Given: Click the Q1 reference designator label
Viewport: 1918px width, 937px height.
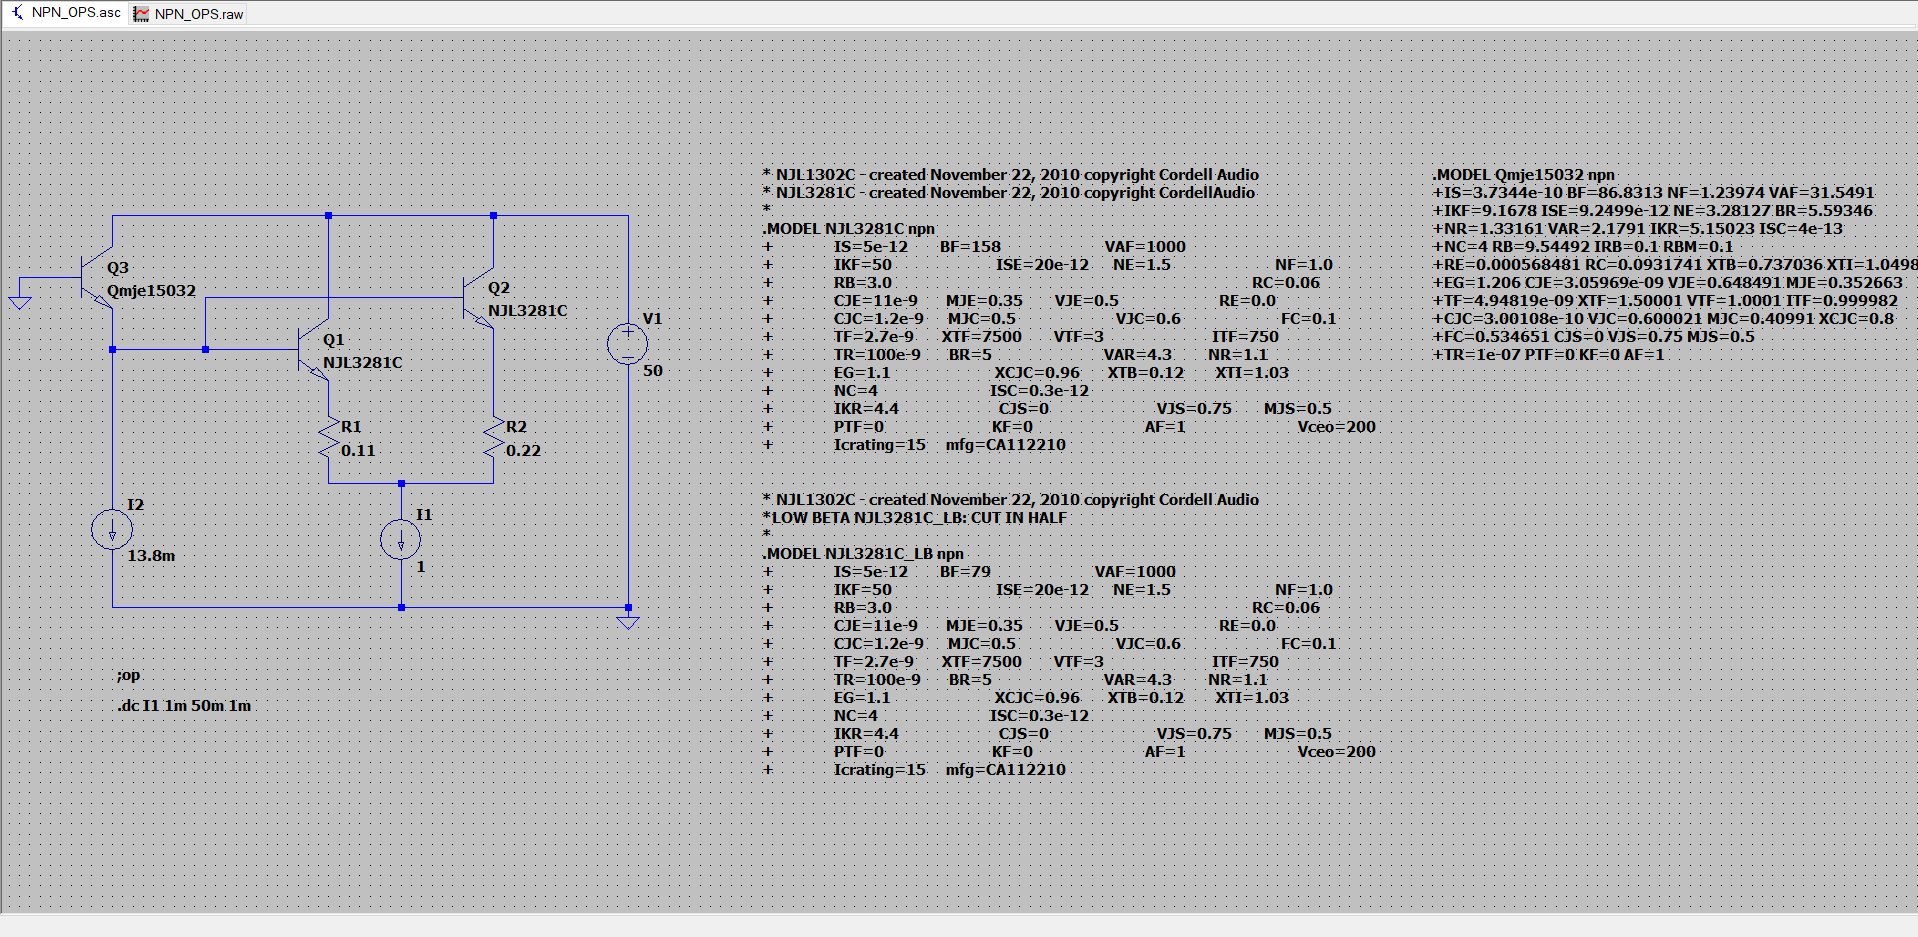Looking at the screenshot, I should (333, 340).
